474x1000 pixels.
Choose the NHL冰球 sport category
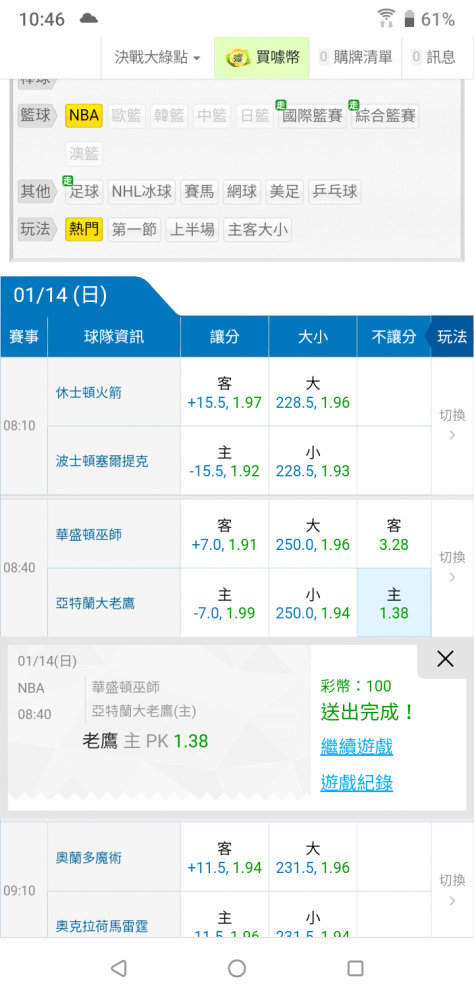tap(142, 191)
